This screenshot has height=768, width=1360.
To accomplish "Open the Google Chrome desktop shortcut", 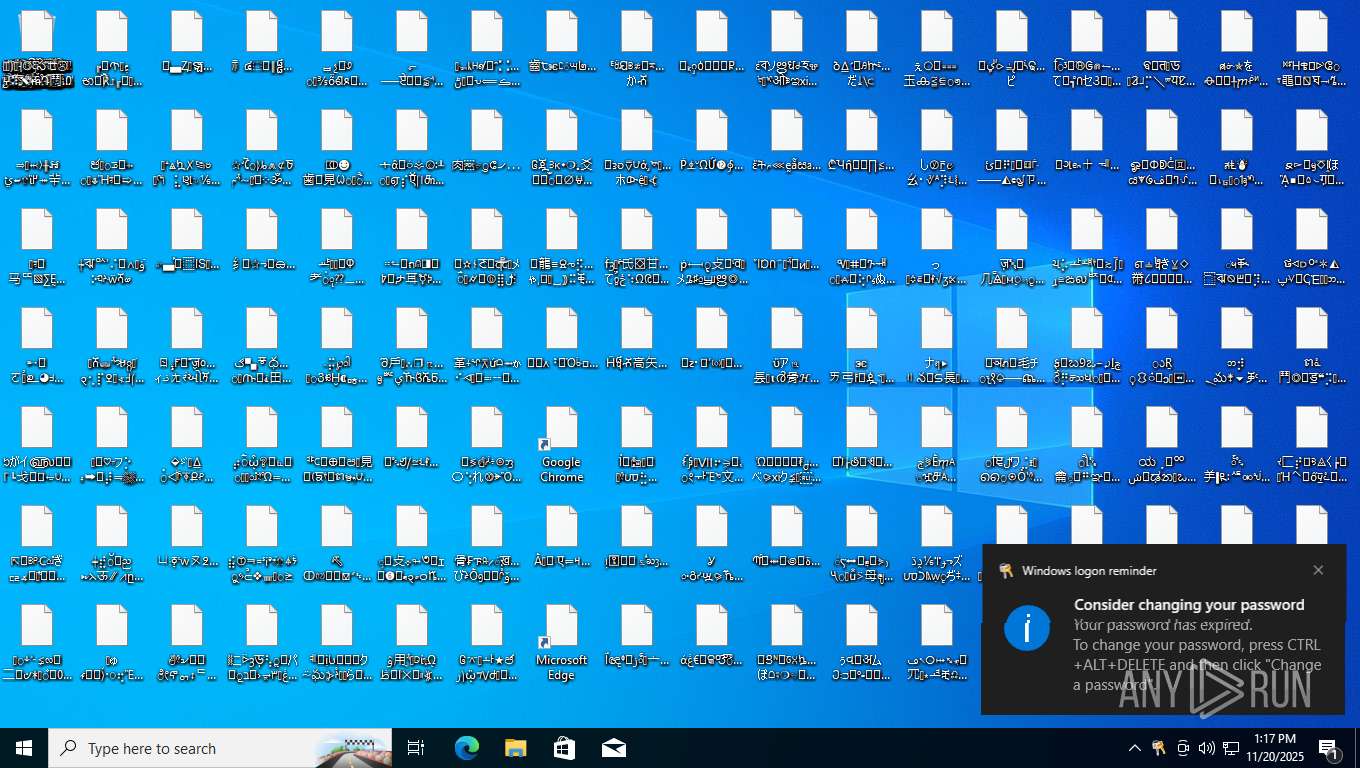I will pos(561,445).
